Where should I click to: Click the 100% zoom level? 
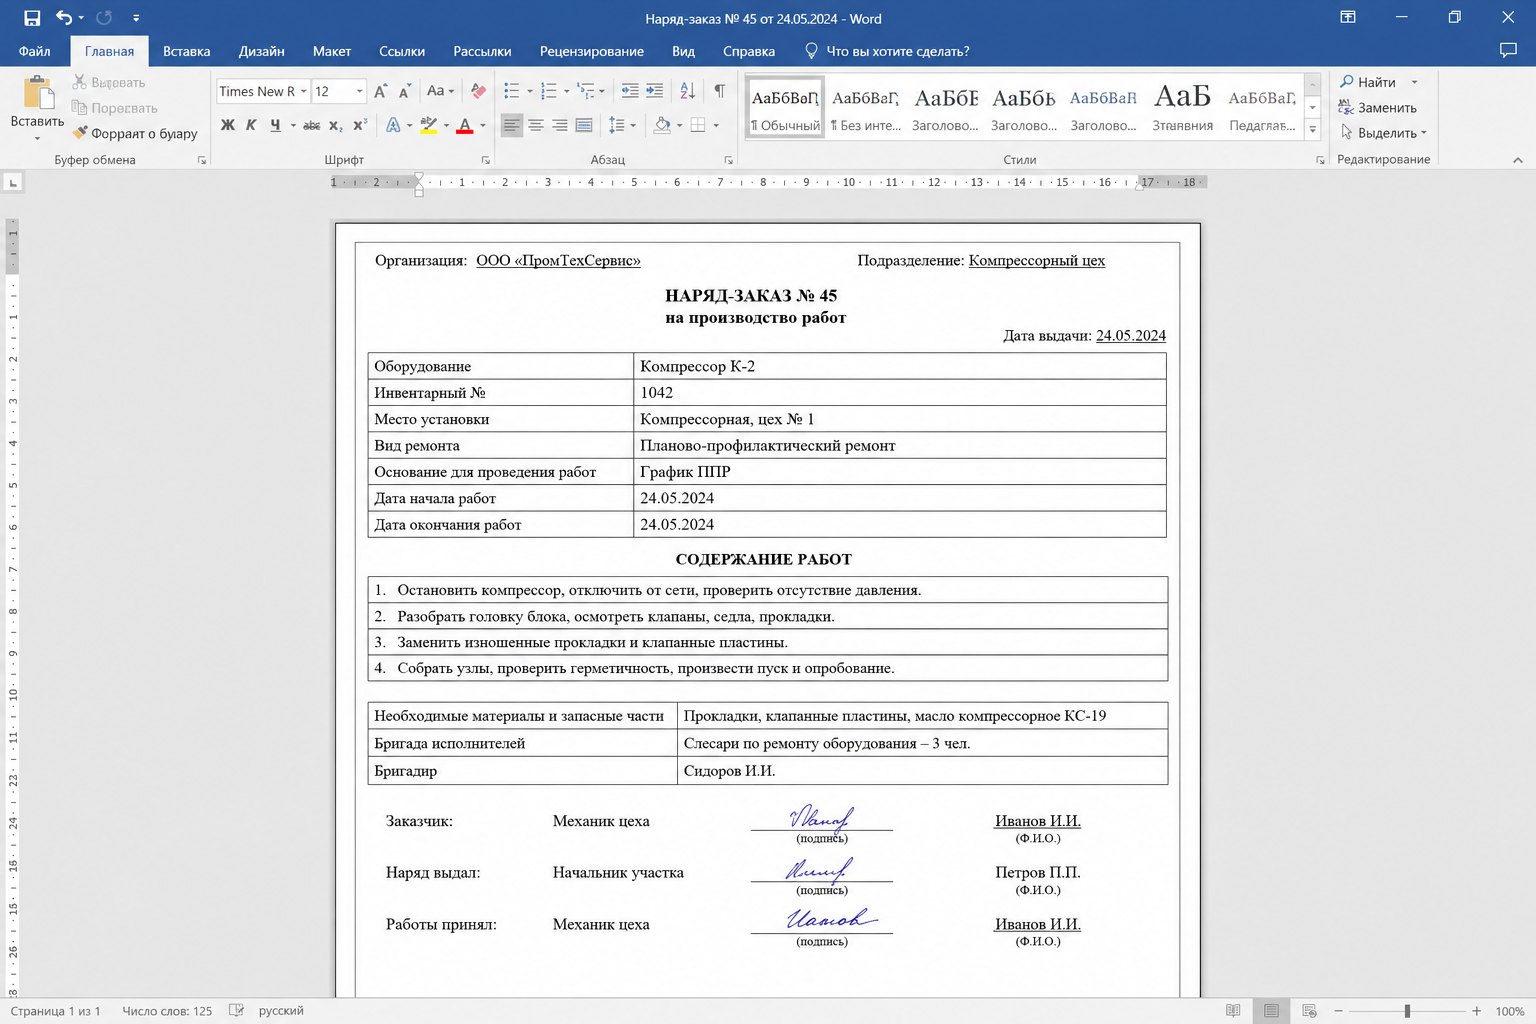(1510, 1011)
